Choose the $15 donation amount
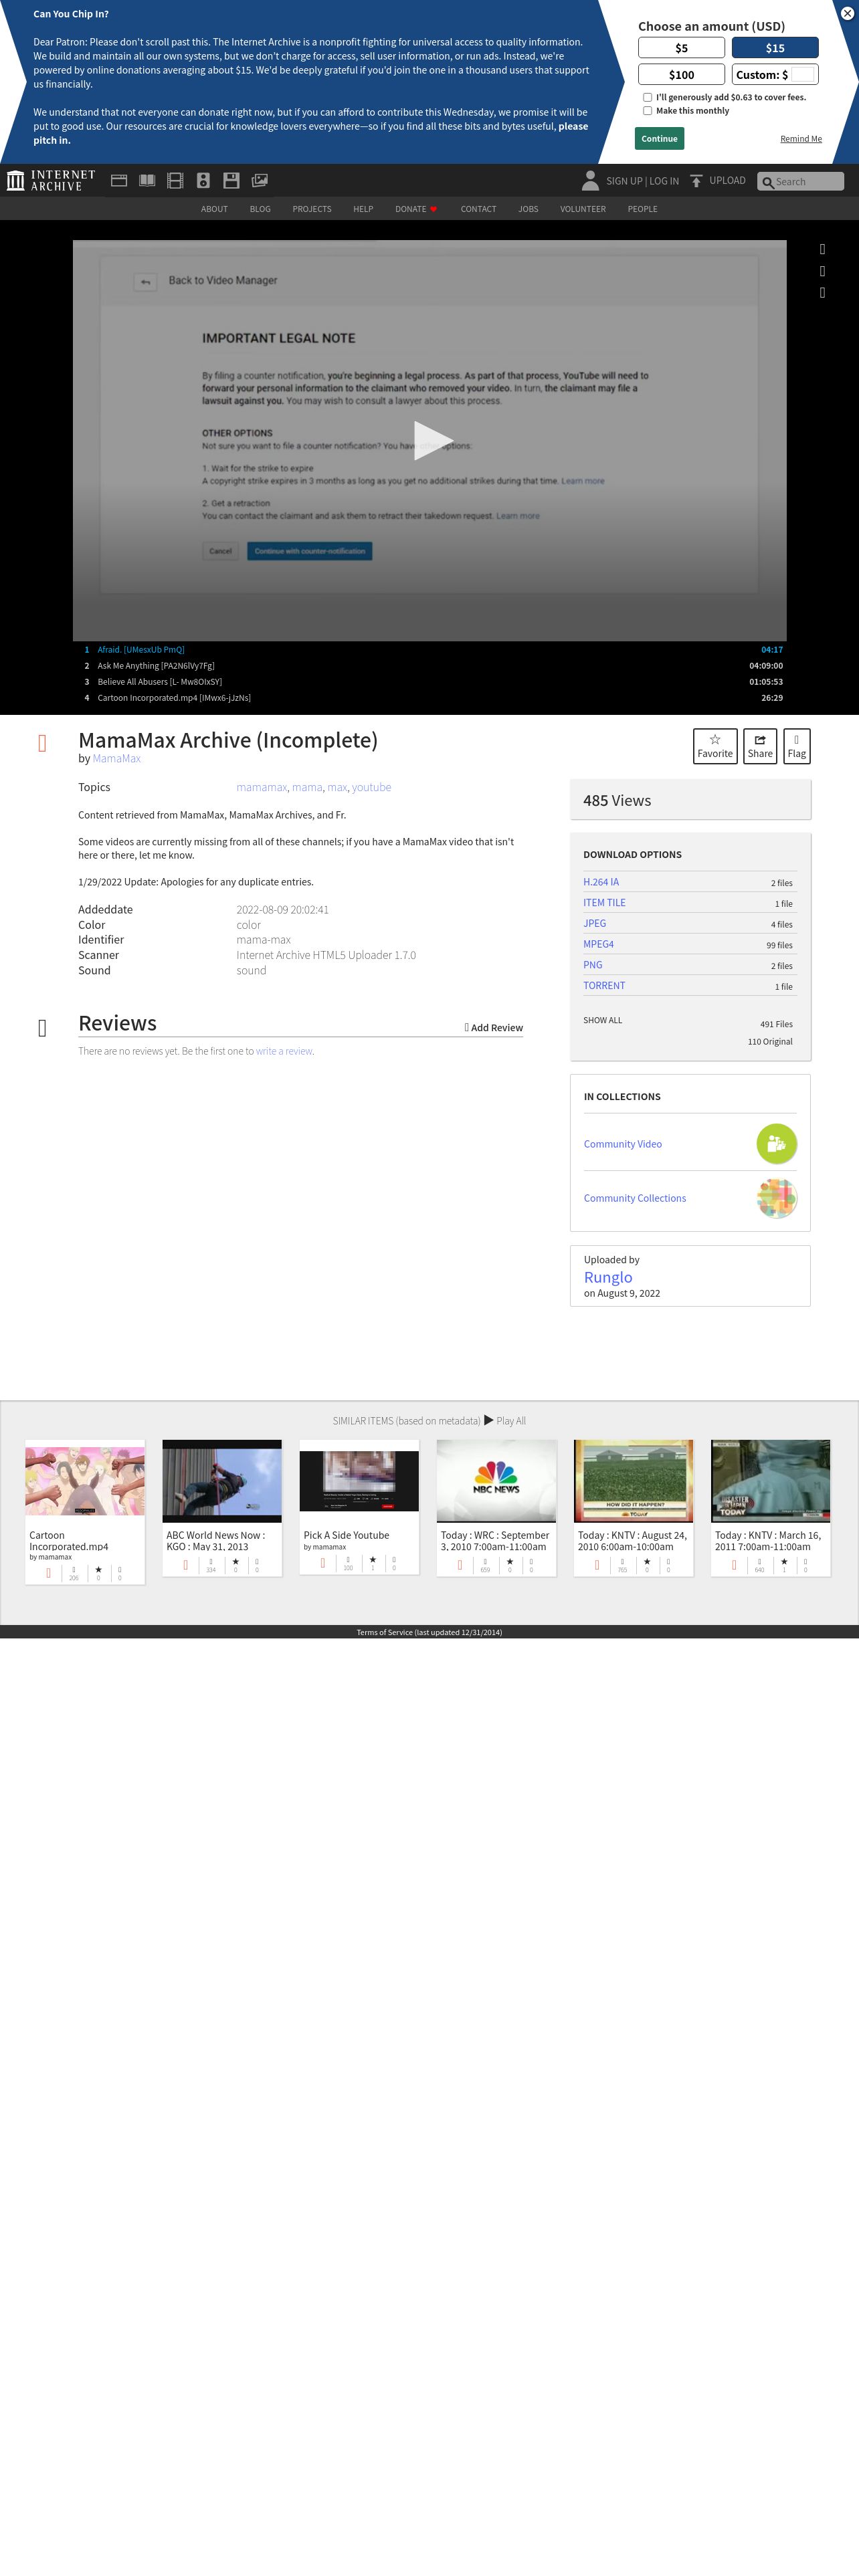This screenshot has width=859, height=2576. 775,48
